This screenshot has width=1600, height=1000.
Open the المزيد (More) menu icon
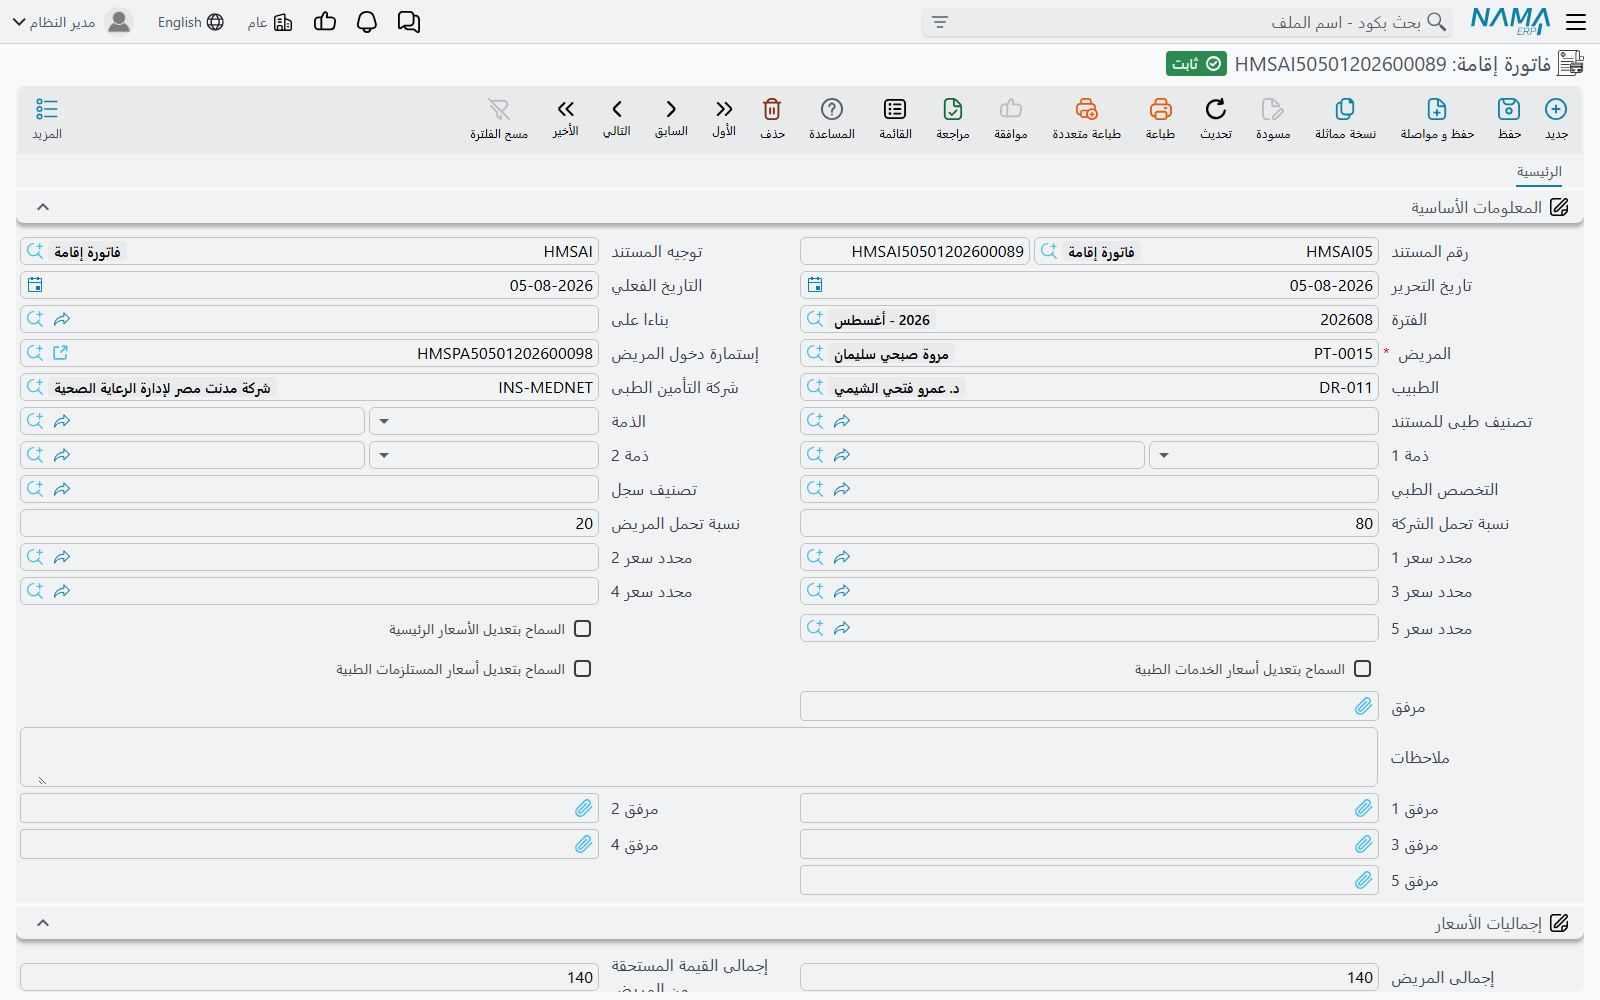(x=47, y=109)
